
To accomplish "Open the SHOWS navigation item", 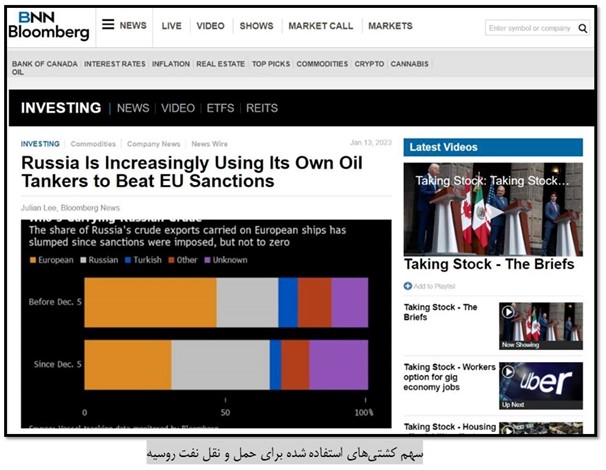I will coord(256,26).
